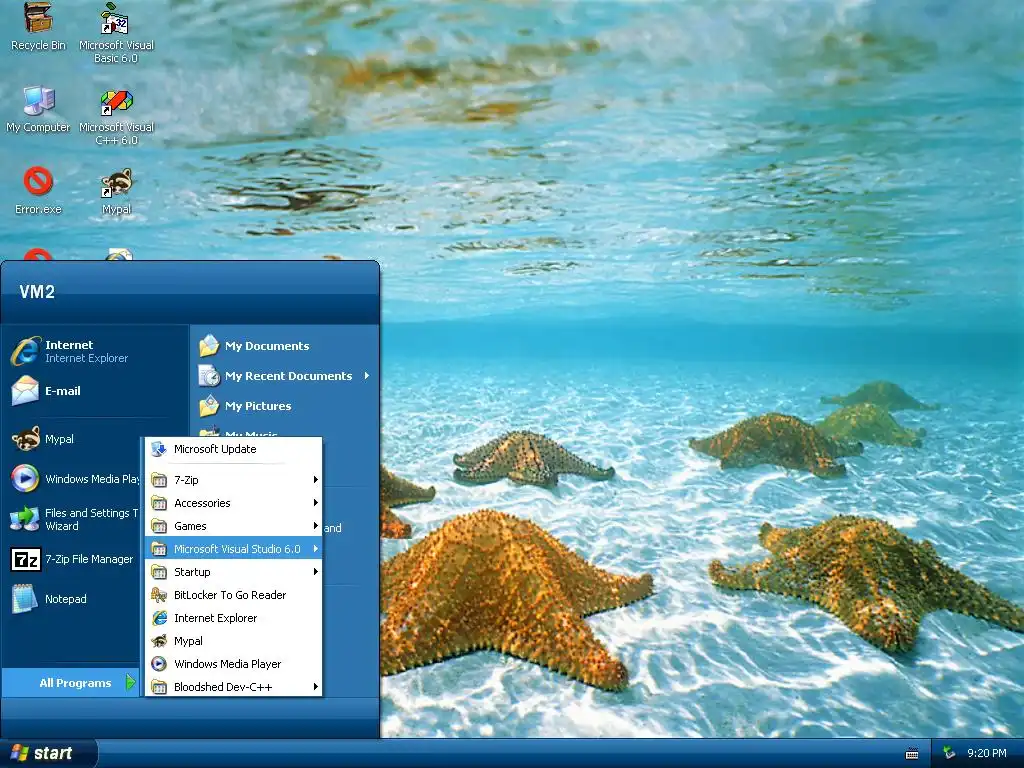This screenshot has height=768, width=1024.
Task: Click the keyboard icon in taskbar
Action: pyautogui.click(x=912, y=754)
